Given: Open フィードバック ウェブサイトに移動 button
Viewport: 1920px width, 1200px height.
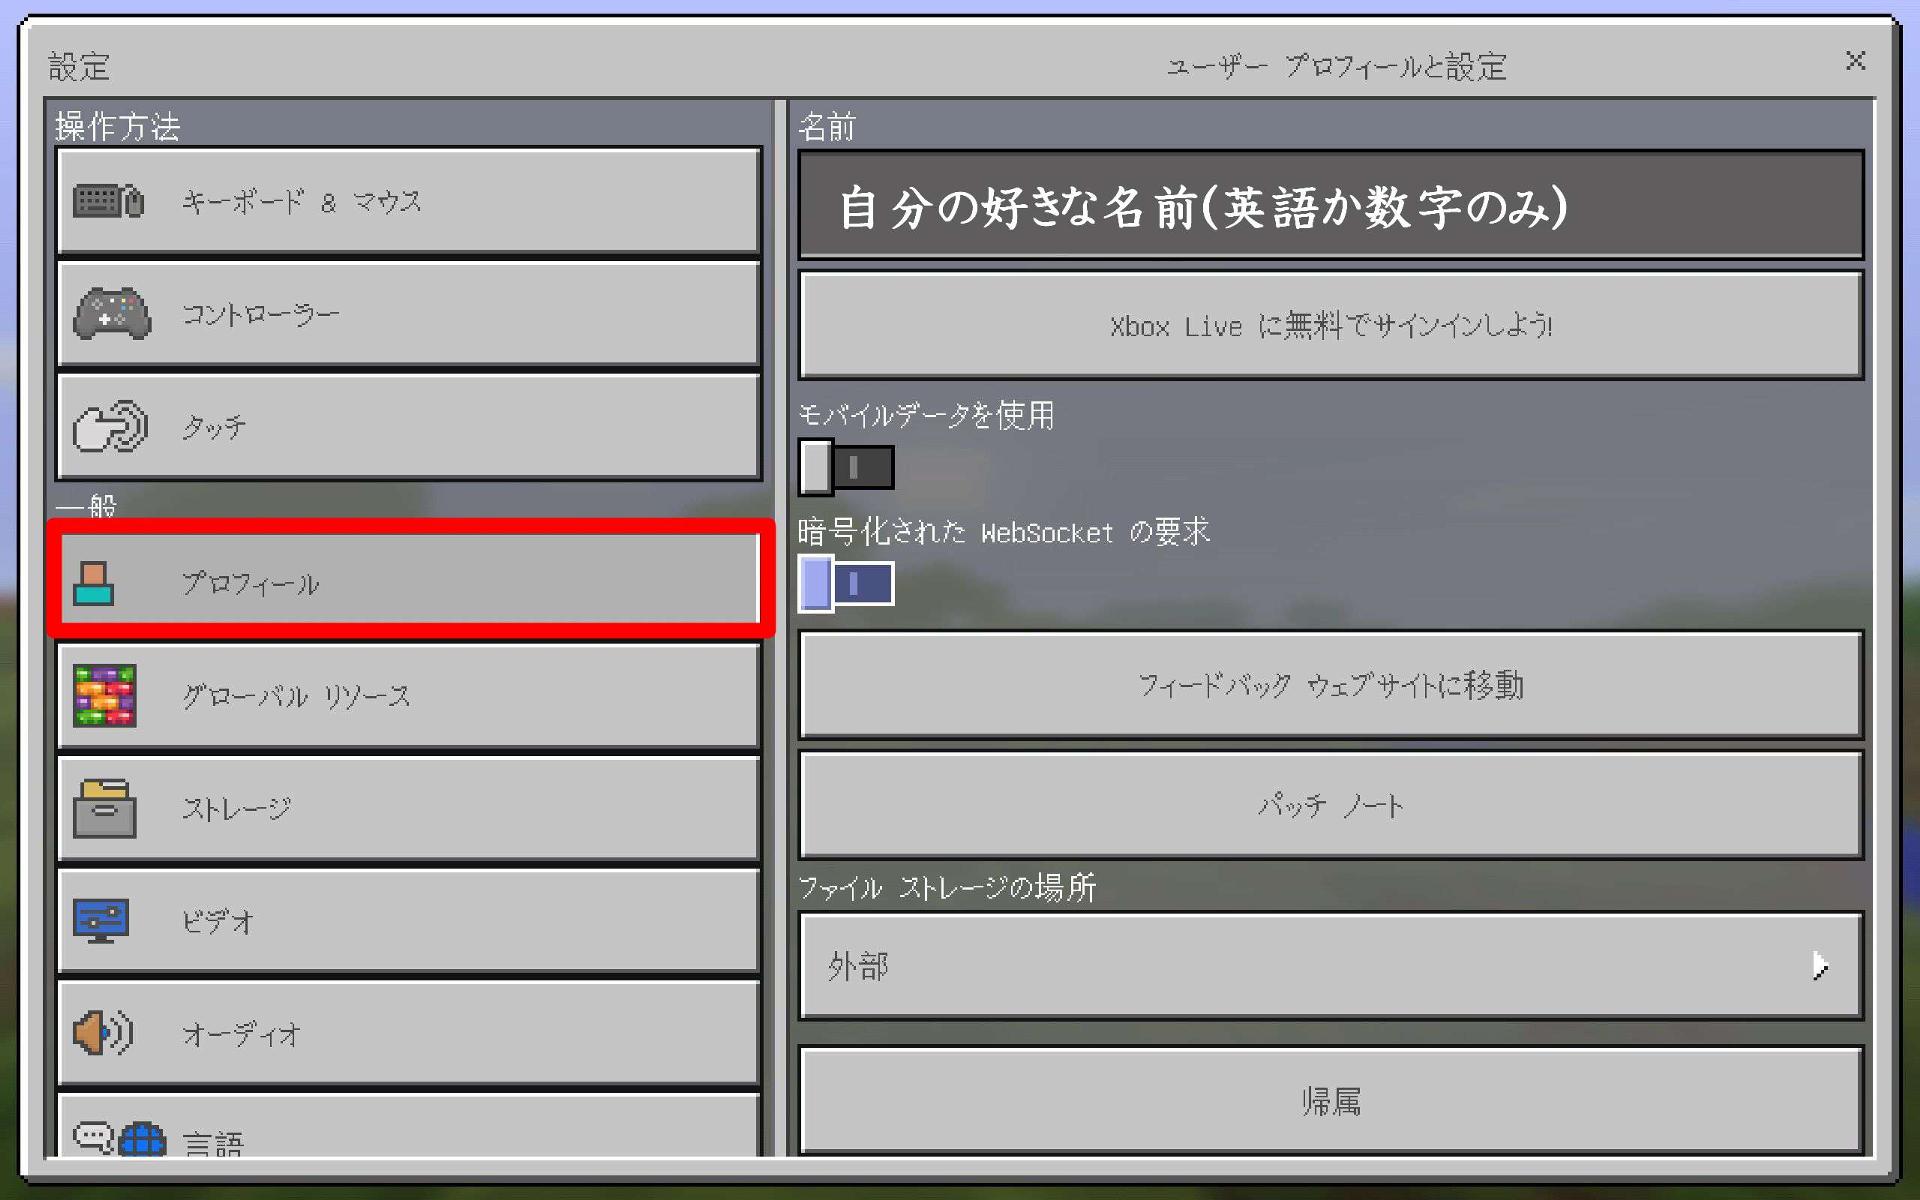Looking at the screenshot, I should click(1331, 685).
